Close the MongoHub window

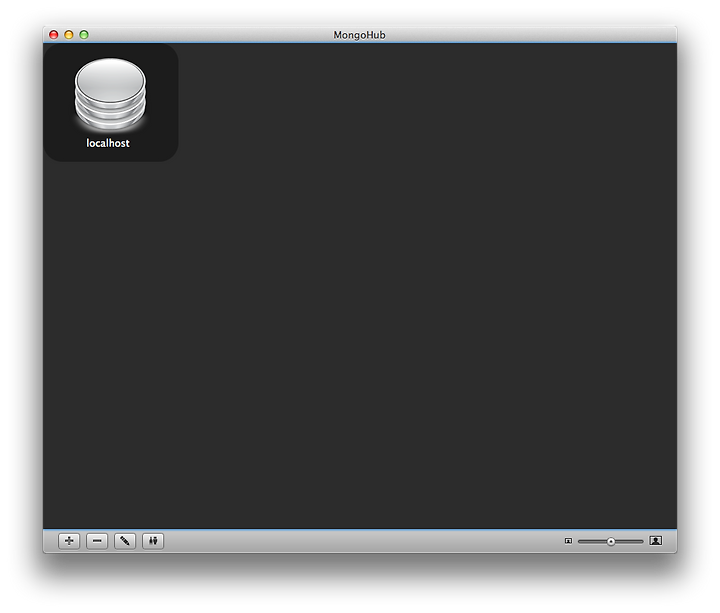[54, 35]
